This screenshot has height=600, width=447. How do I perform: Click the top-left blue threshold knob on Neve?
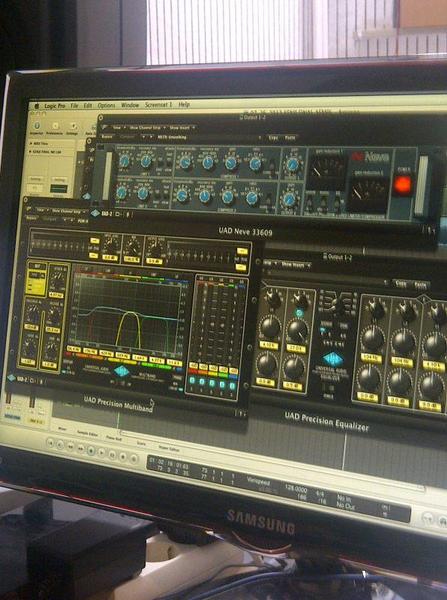click(124, 161)
